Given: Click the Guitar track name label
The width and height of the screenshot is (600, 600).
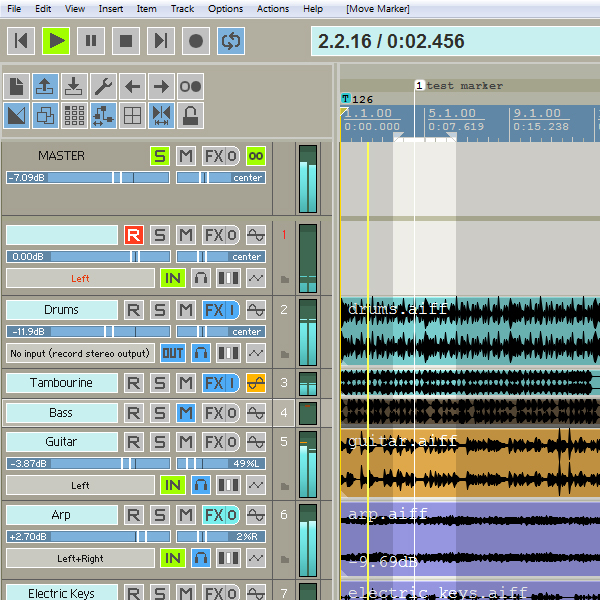Looking at the screenshot, I should (61, 441).
